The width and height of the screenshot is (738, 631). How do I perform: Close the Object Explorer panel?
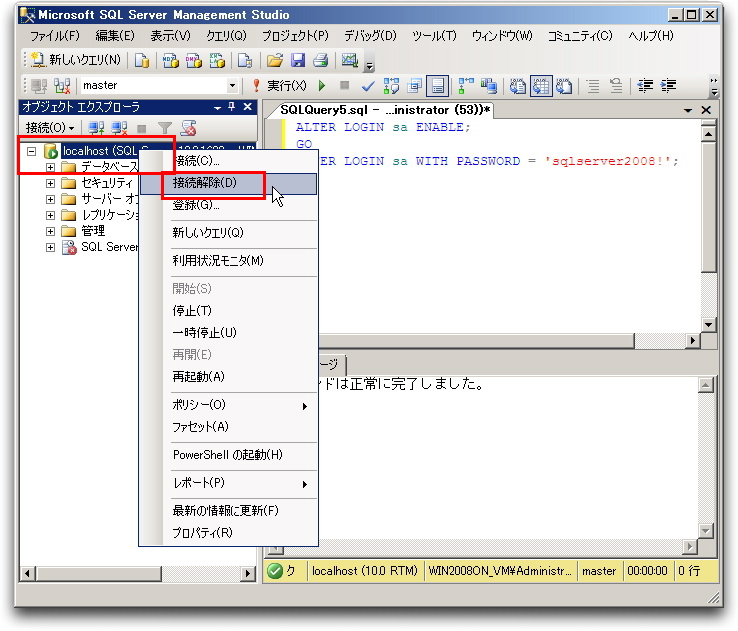tap(248, 107)
